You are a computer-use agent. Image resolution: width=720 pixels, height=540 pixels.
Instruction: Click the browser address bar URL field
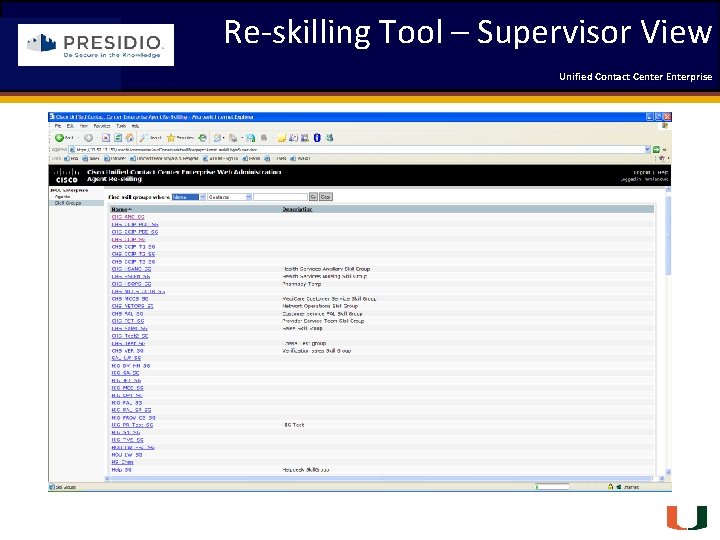[x=359, y=150]
